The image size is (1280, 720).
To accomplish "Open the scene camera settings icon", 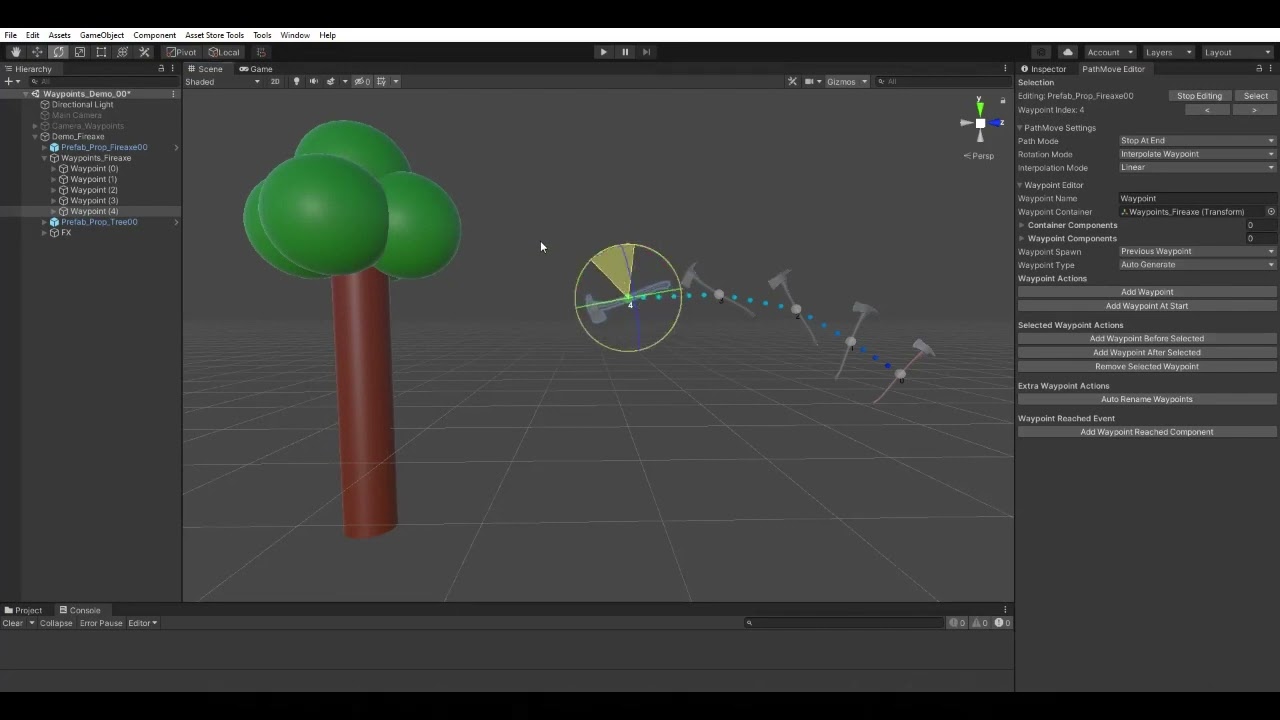I will click(810, 82).
